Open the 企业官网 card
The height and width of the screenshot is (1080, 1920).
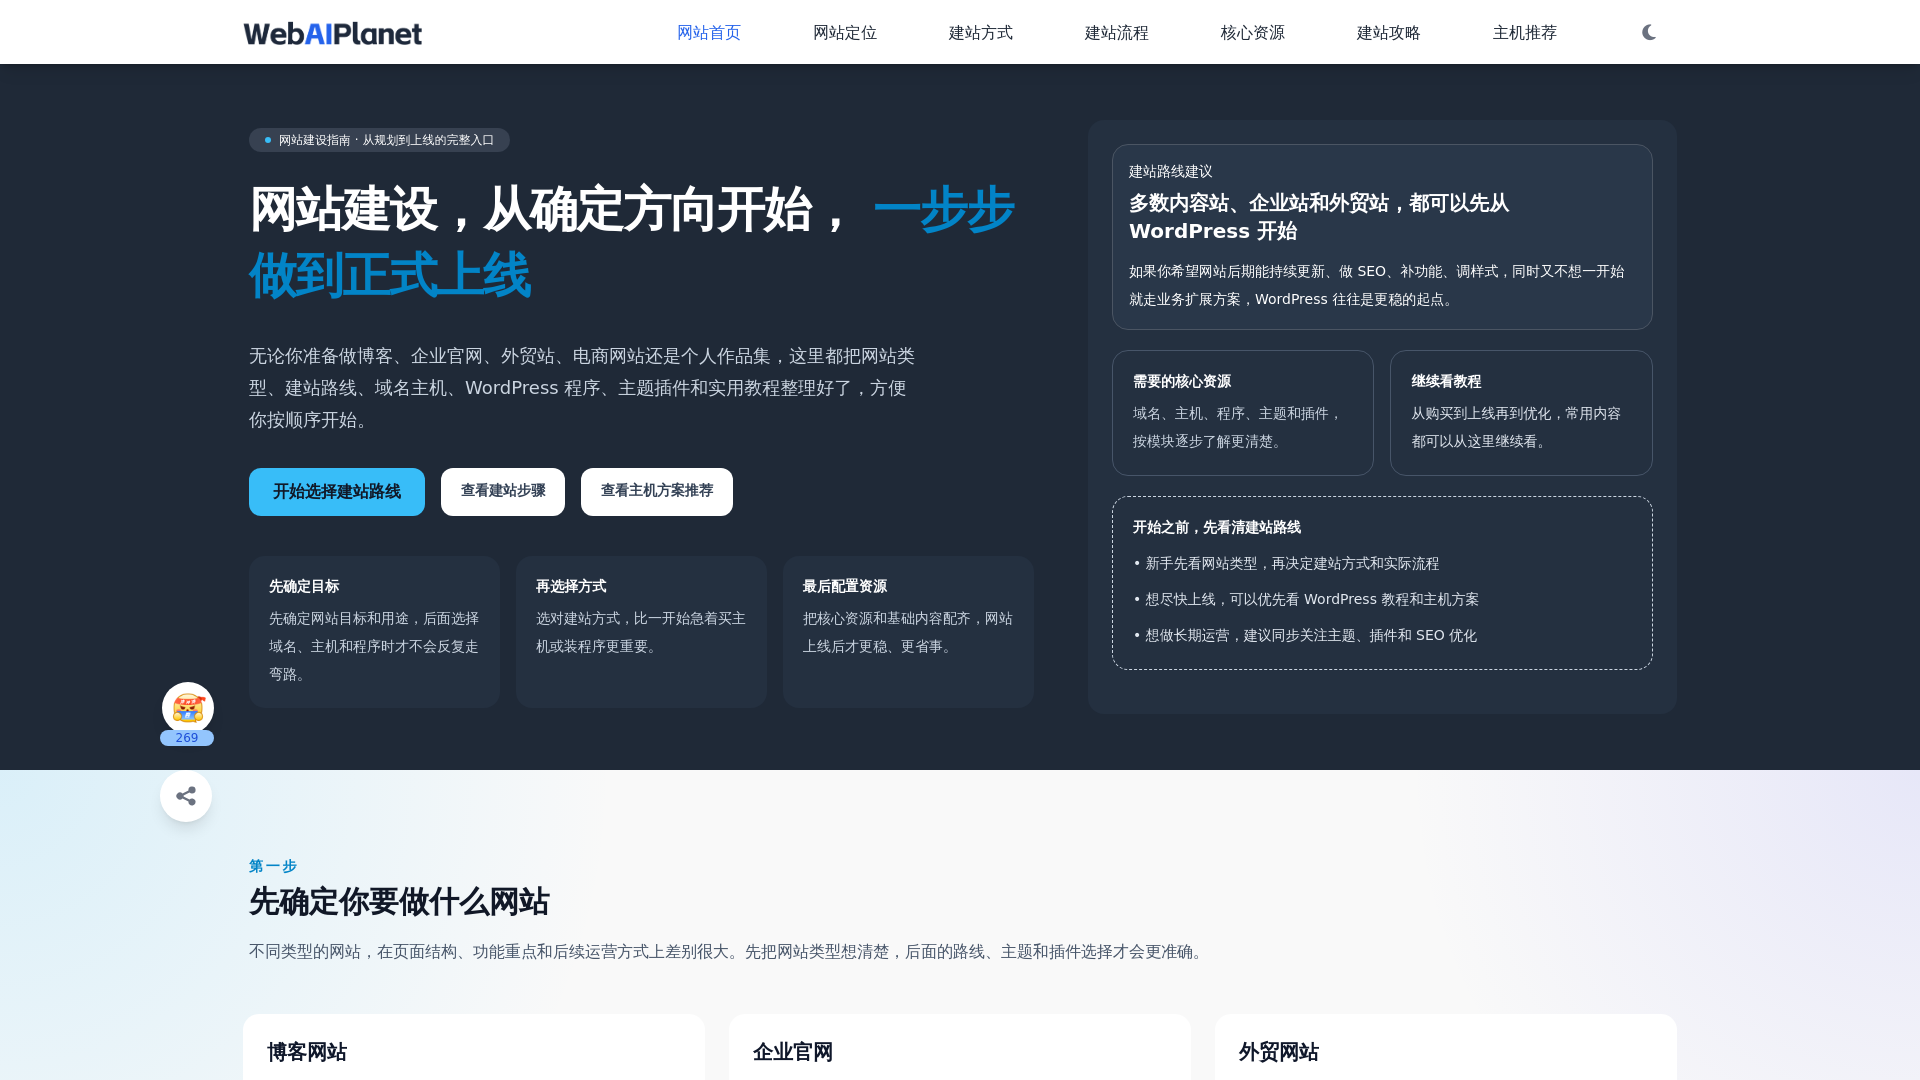click(960, 1047)
